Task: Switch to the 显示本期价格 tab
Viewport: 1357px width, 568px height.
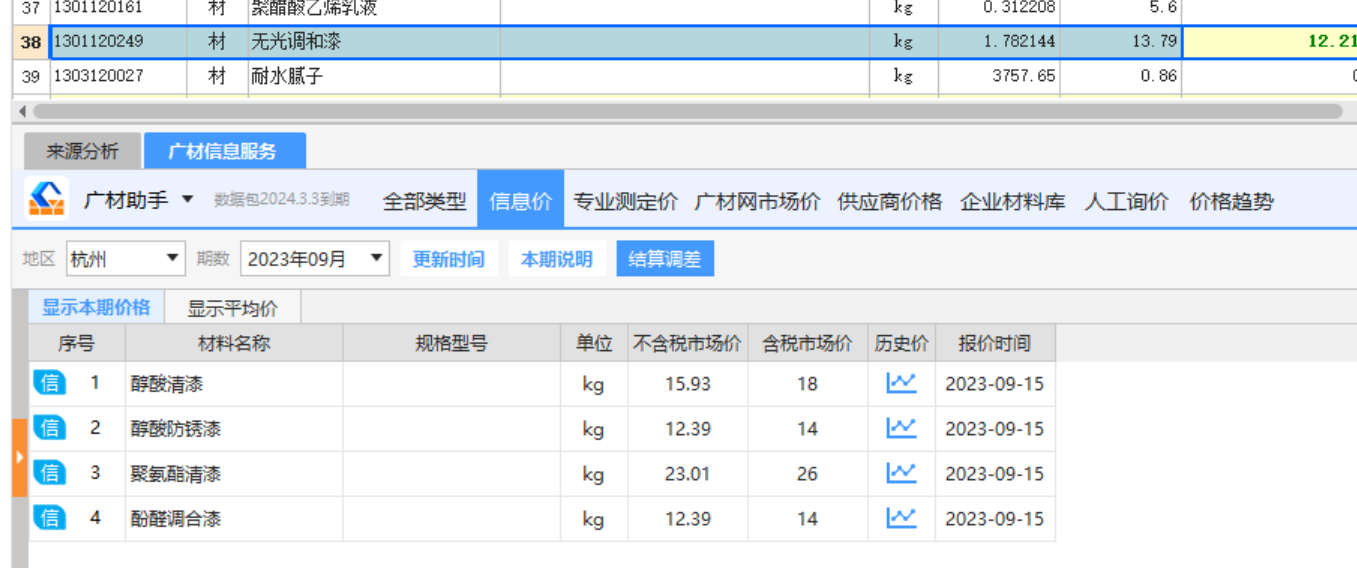Action: [x=96, y=307]
